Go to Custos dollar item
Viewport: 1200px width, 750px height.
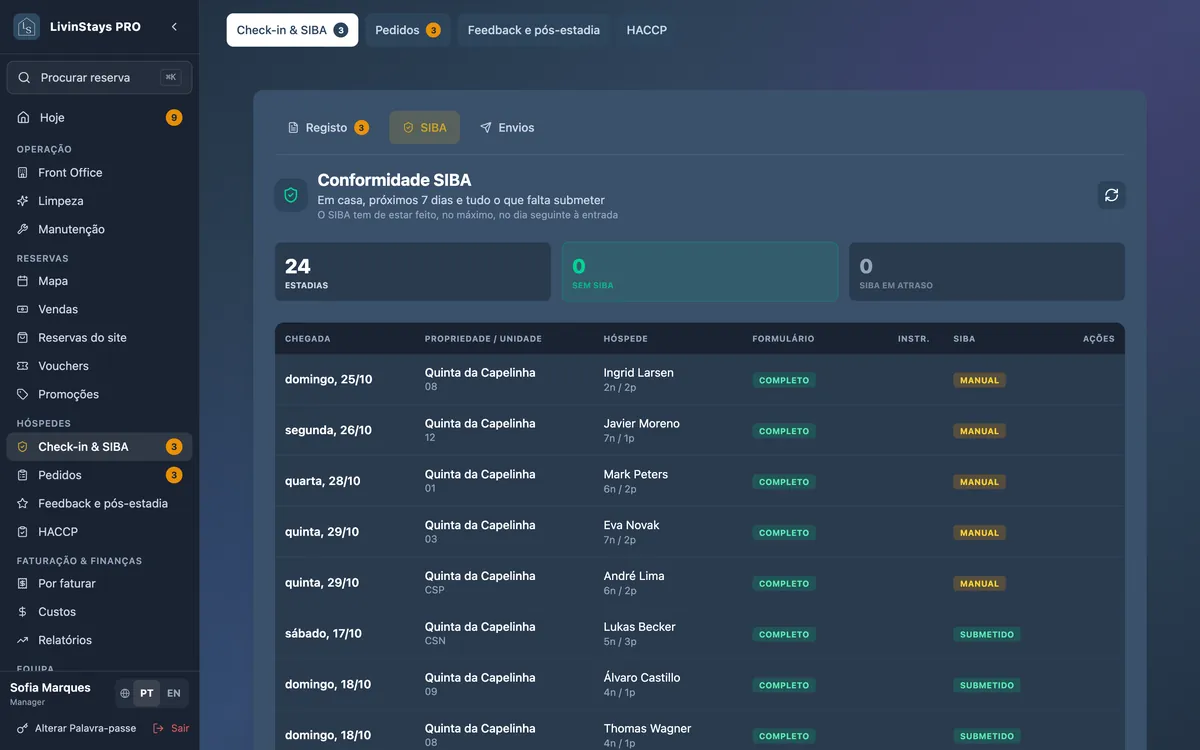[x=99, y=612]
